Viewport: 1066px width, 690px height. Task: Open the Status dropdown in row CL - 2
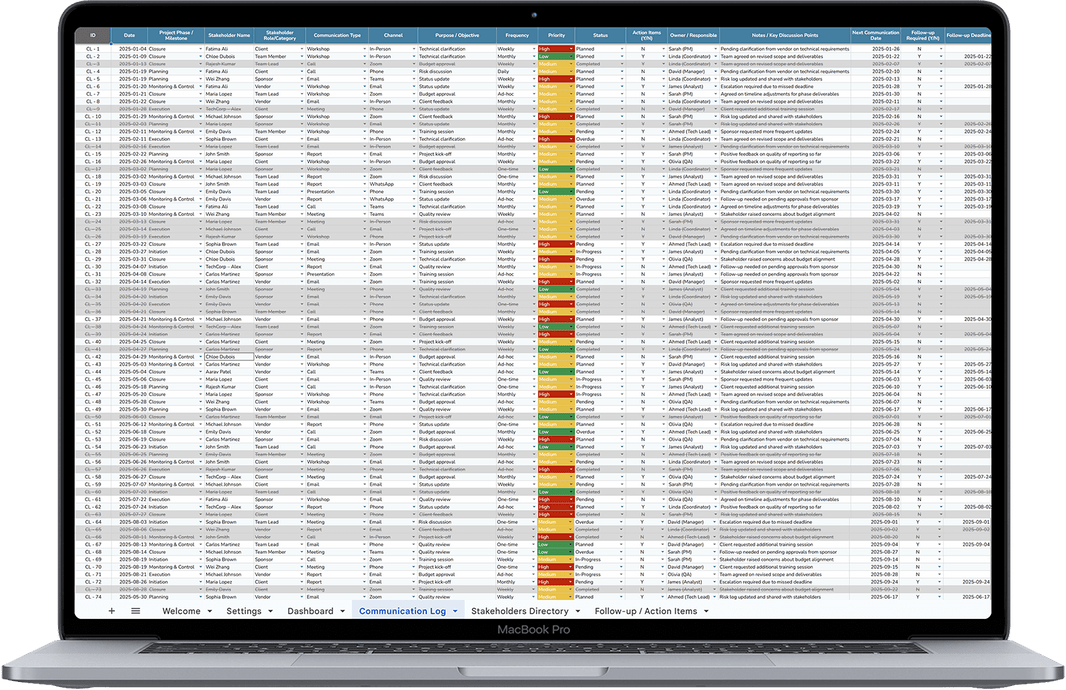tap(622, 56)
